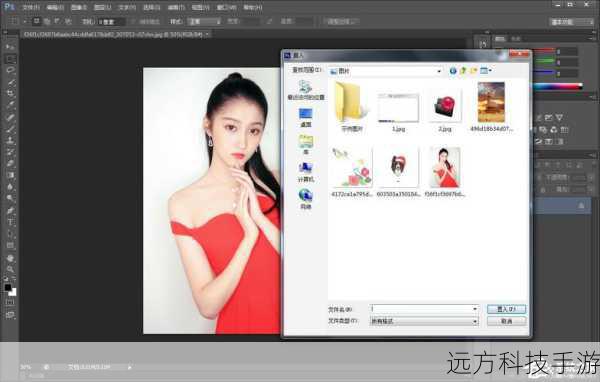Open the 文件 menu
Viewport: 600px width, 382px height.
[x=31, y=7]
